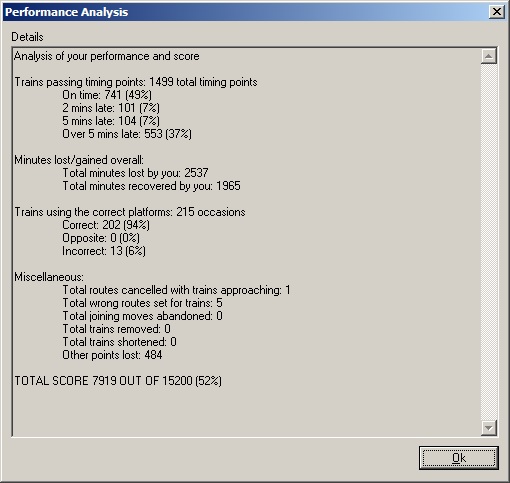Click the 'TOTAL SCORE 7919 OUT OF 15200' line
This screenshot has width=510, height=483.
(118, 381)
